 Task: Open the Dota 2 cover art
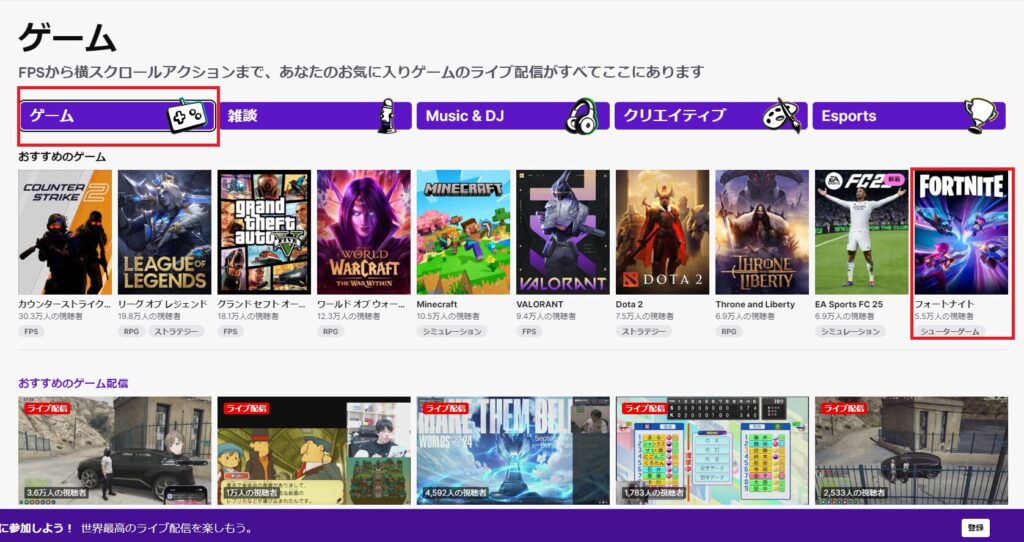662,232
